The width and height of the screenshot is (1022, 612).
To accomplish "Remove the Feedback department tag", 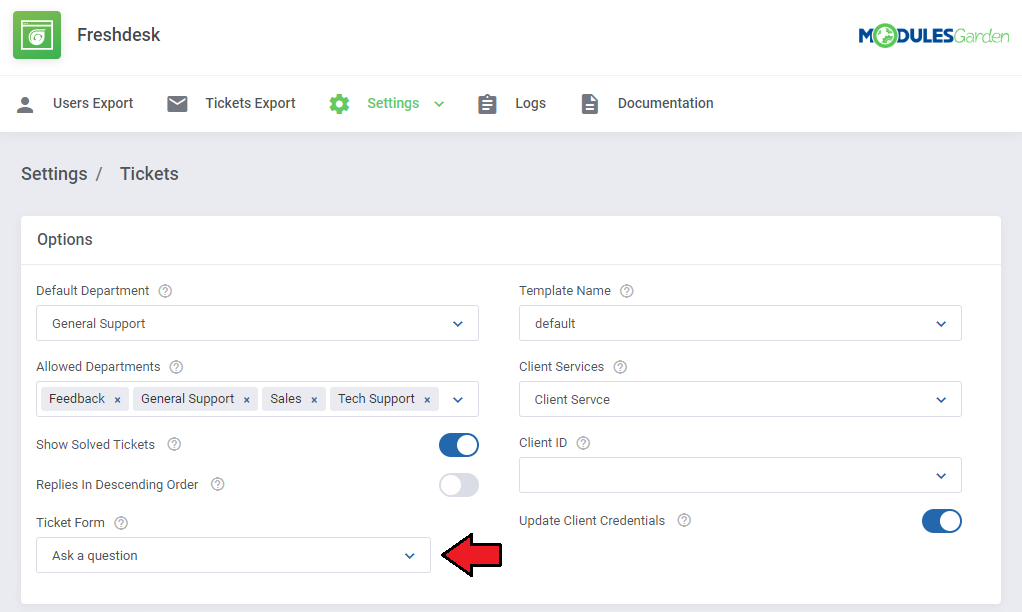I will pyautogui.click(x=117, y=400).
